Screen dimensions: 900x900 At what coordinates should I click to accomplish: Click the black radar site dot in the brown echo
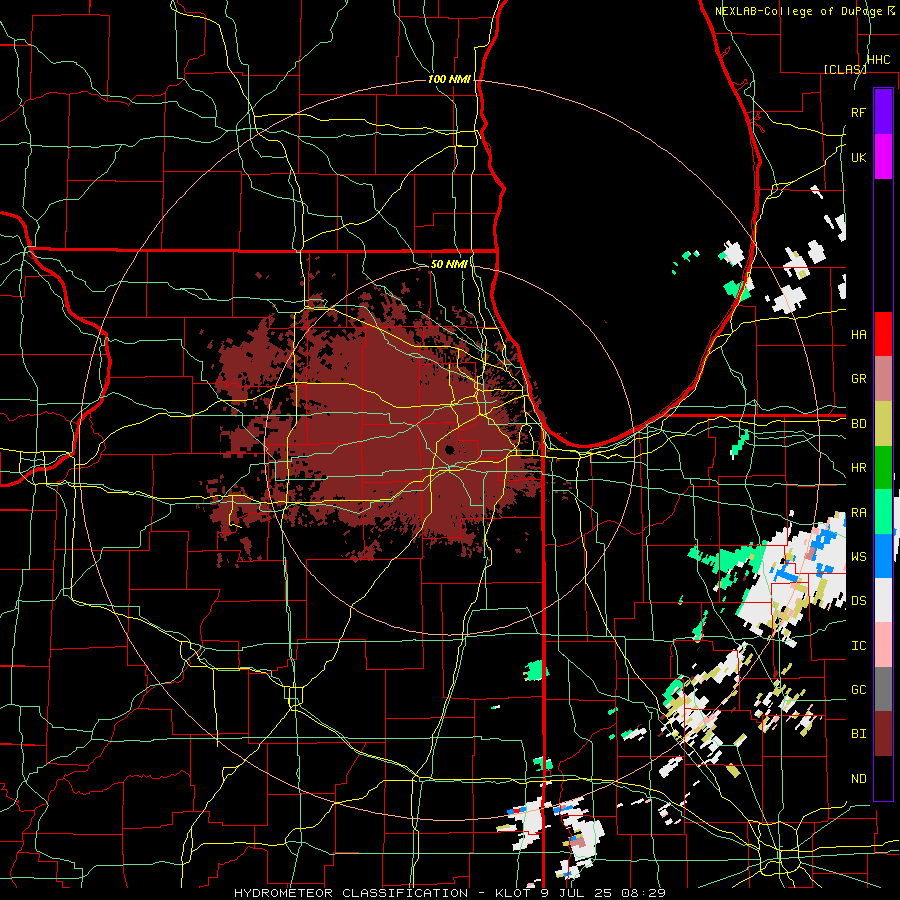pos(449,449)
